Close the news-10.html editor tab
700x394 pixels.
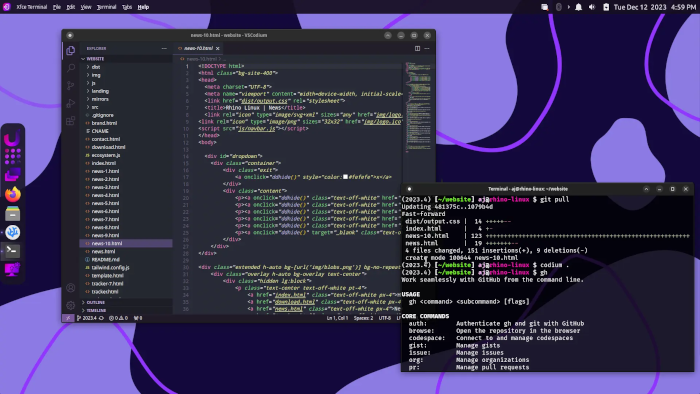tap(218, 48)
